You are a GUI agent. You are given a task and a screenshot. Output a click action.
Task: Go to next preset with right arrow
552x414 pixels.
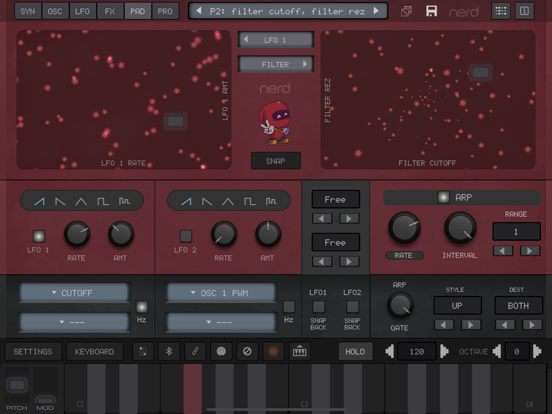[376, 11]
